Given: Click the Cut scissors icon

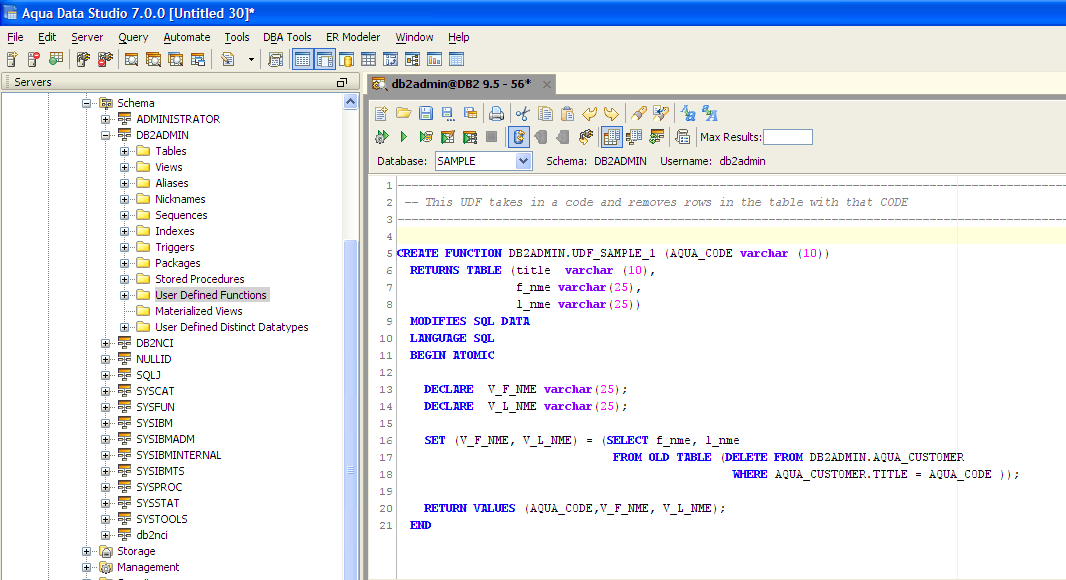Looking at the screenshot, I should point(521,113).
